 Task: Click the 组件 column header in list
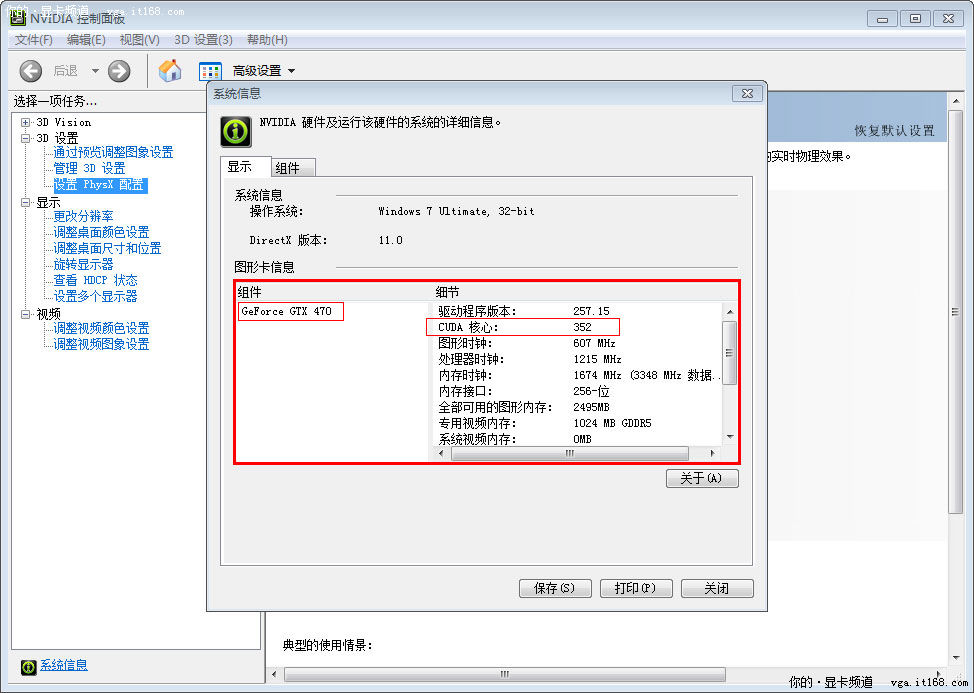[250, 292]
